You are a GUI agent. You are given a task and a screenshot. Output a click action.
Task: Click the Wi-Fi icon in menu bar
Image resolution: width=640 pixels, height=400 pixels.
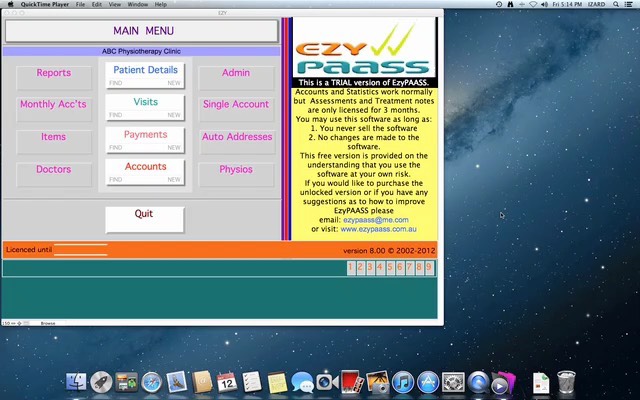pyautogui.click(x=533, y=4)
